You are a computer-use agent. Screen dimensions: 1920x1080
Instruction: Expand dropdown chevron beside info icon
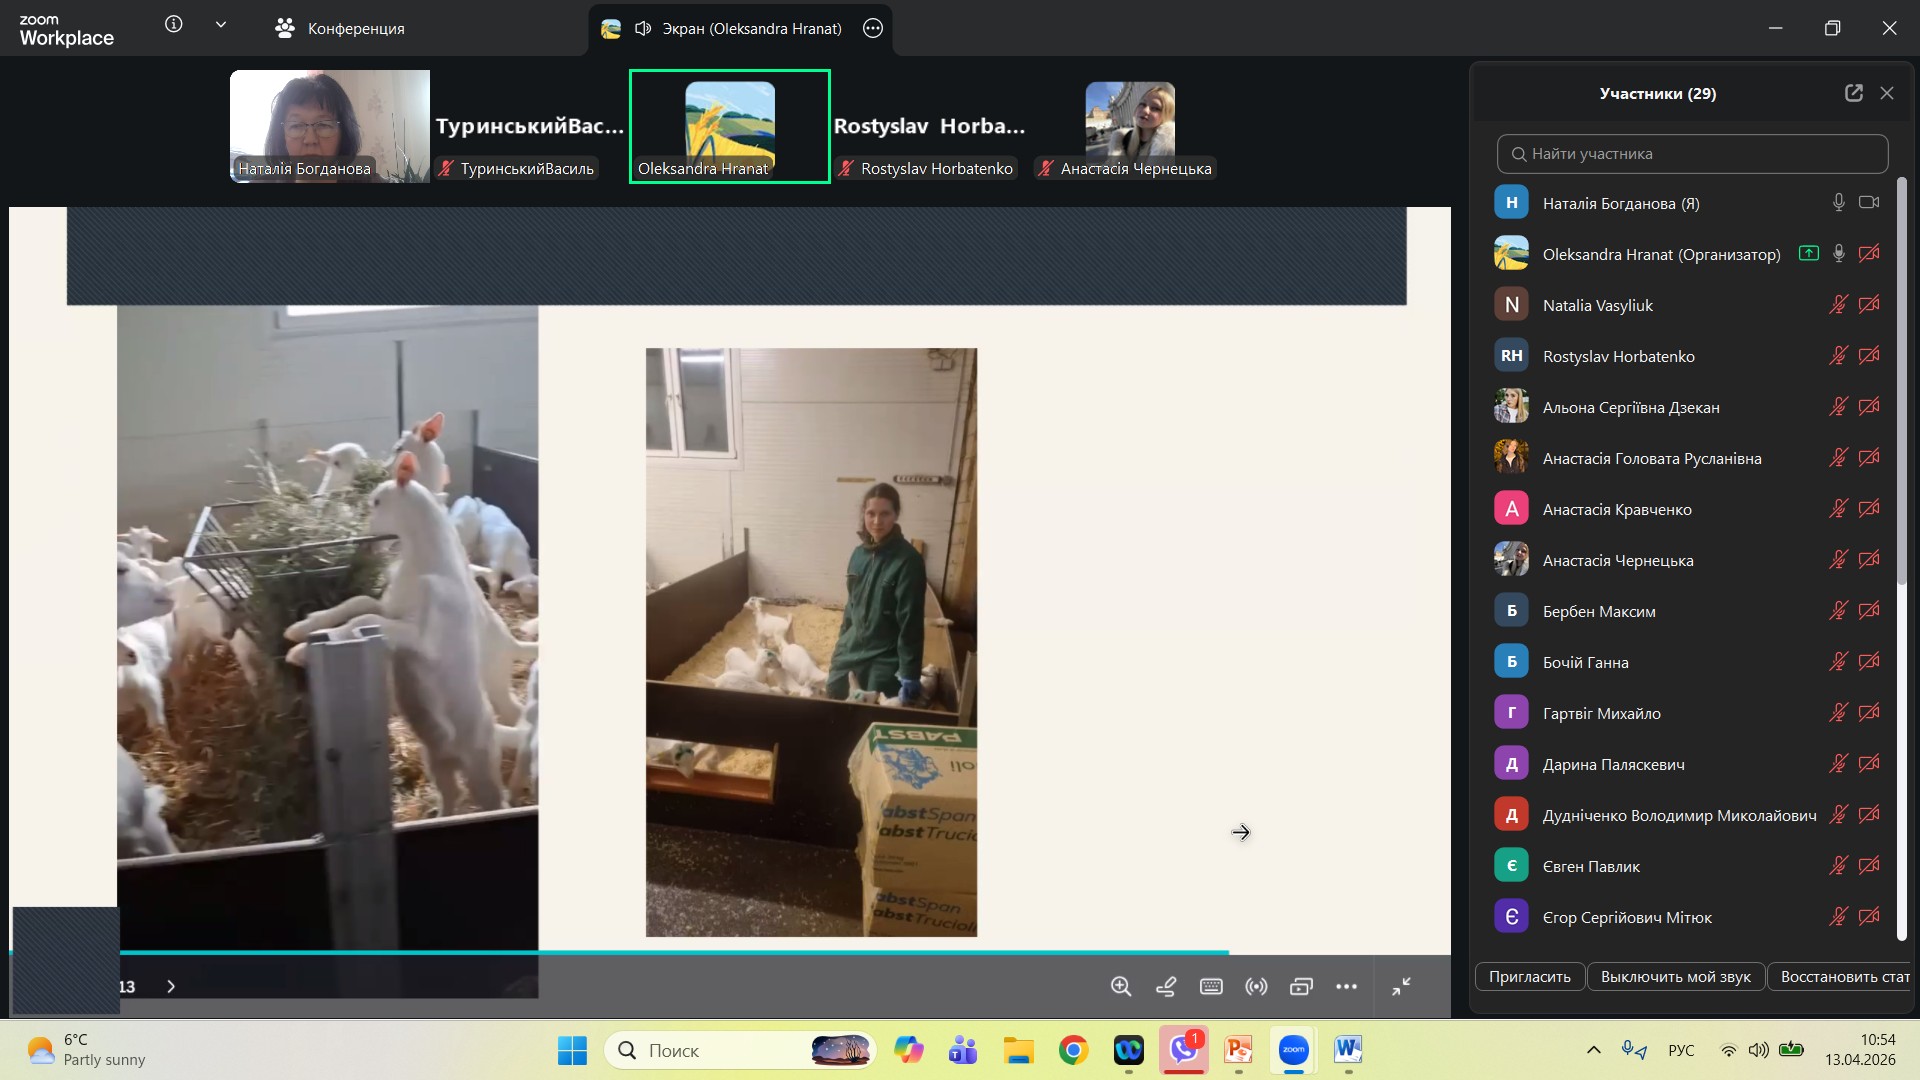pyautogui.click(x=221, y=25)
